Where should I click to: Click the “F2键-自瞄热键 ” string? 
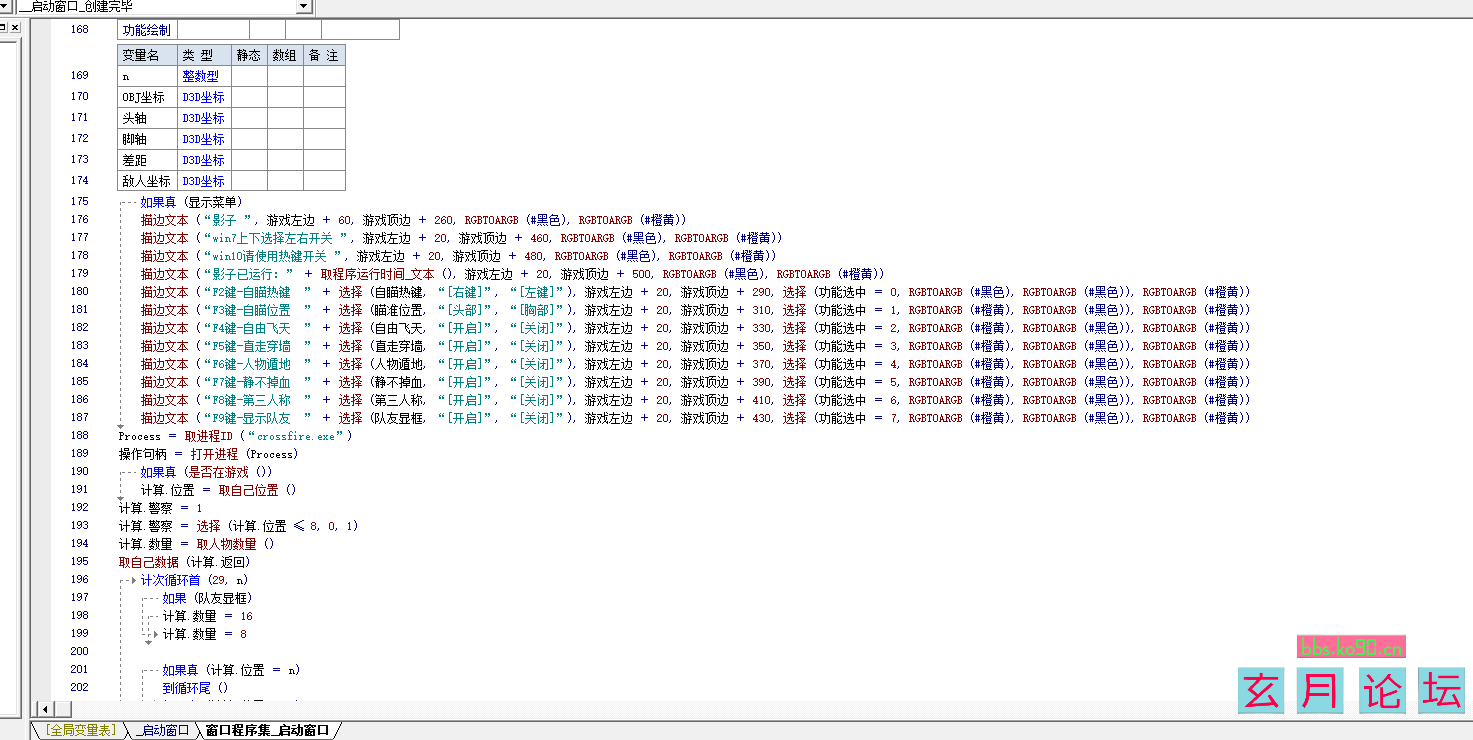[x=257, y=292]
